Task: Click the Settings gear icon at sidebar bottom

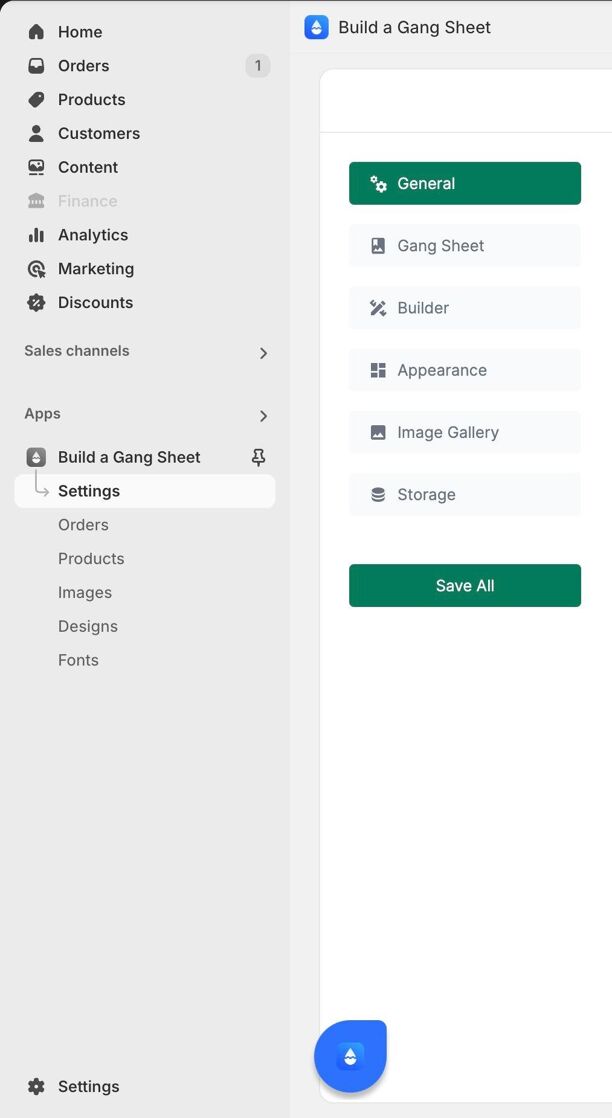Action: (36, 1087)
